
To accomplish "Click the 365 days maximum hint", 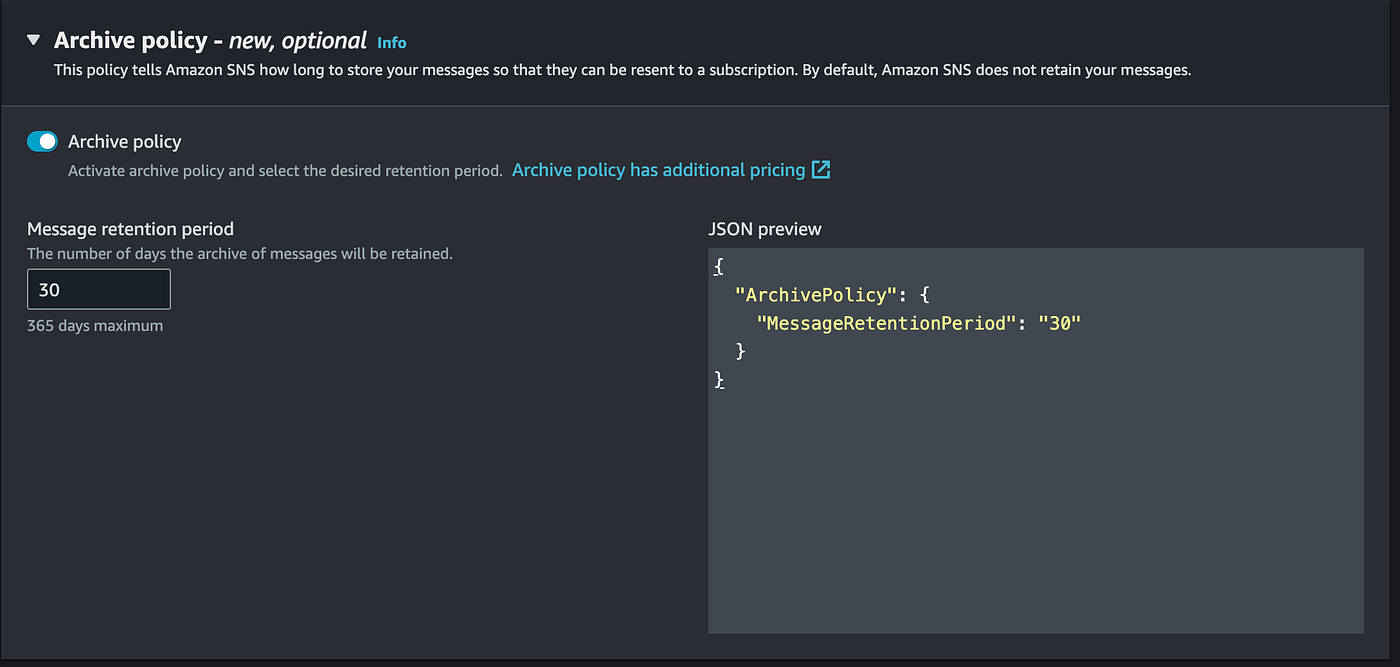I will 95,326.
